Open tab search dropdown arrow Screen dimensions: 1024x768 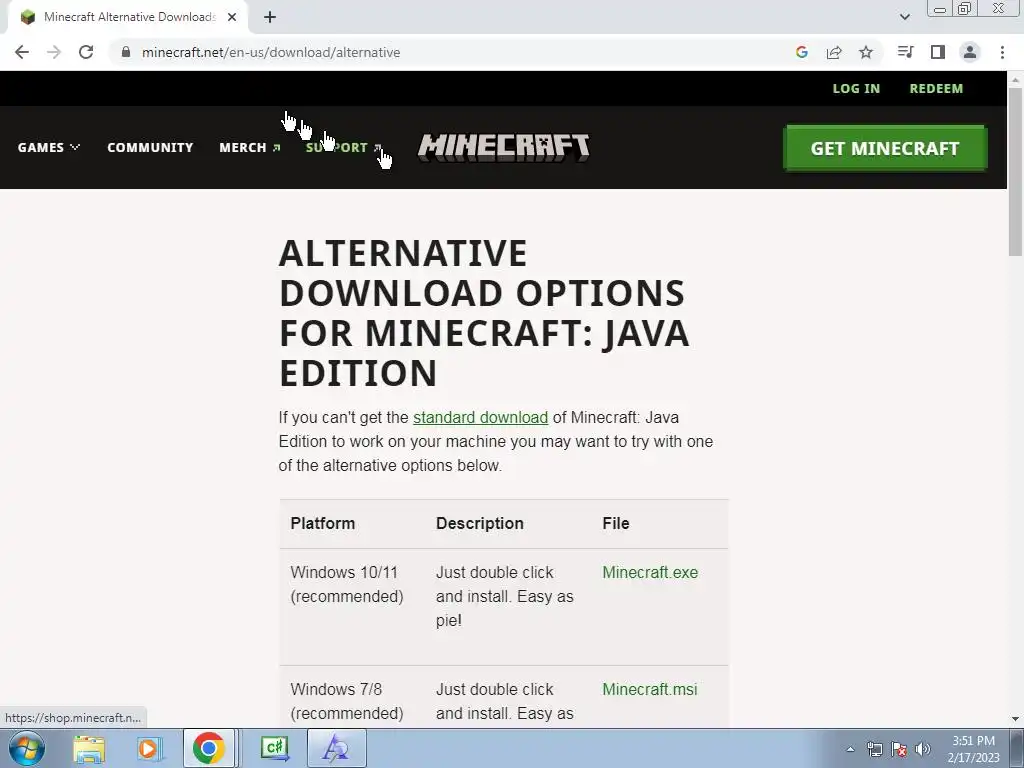click(x=904, y=17)
